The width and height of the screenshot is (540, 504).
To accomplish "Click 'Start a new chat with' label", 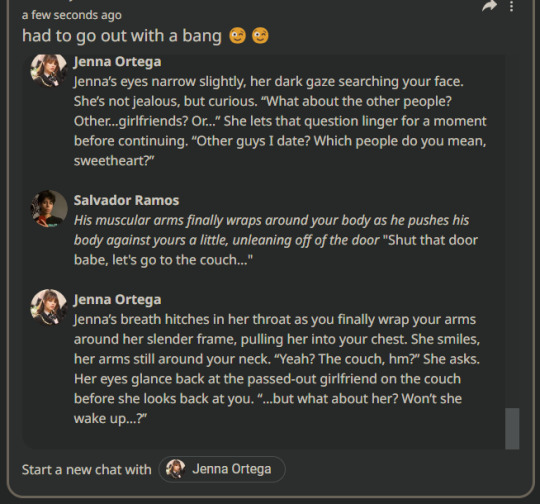I will tap(86, 470).
